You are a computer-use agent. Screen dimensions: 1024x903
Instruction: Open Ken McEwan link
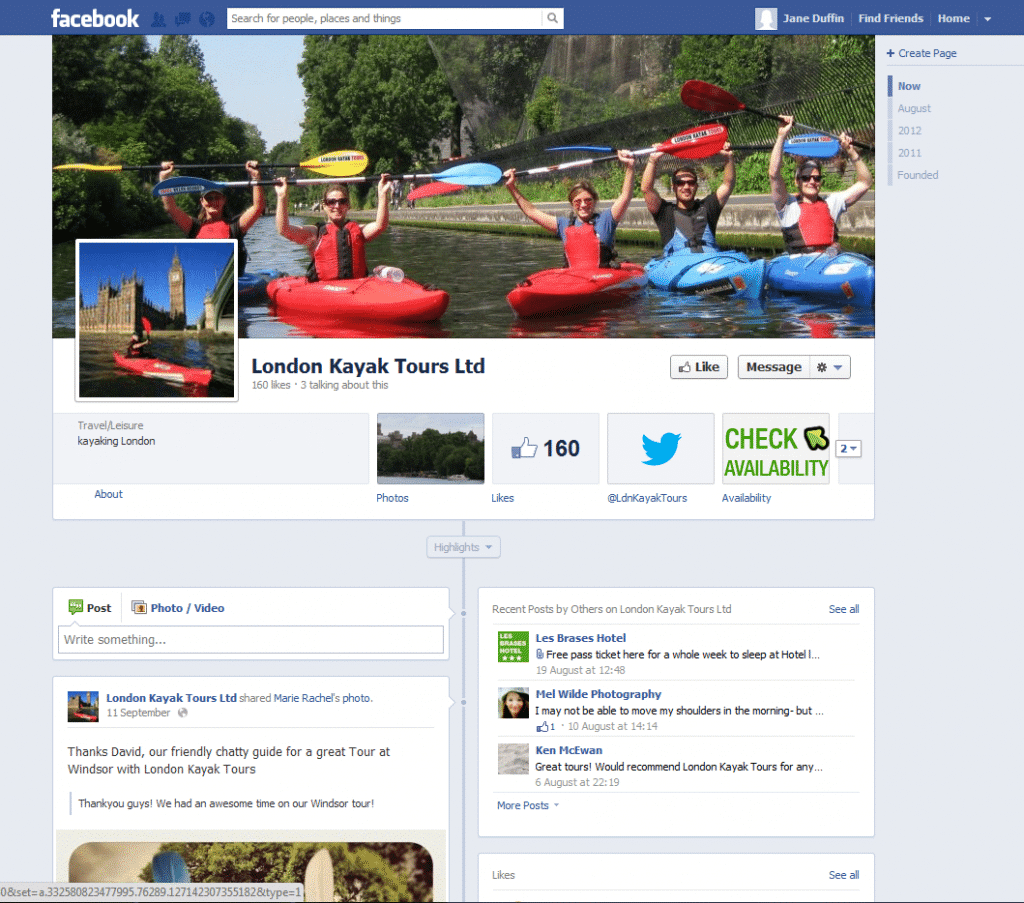569,750
